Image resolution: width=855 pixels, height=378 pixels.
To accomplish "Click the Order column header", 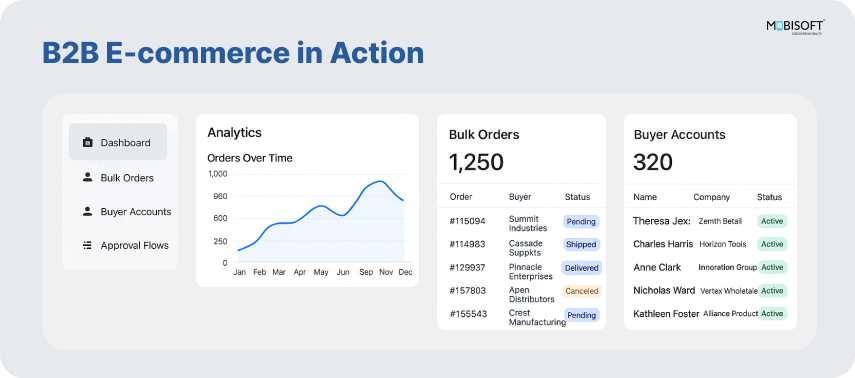I will click(461, 197).
